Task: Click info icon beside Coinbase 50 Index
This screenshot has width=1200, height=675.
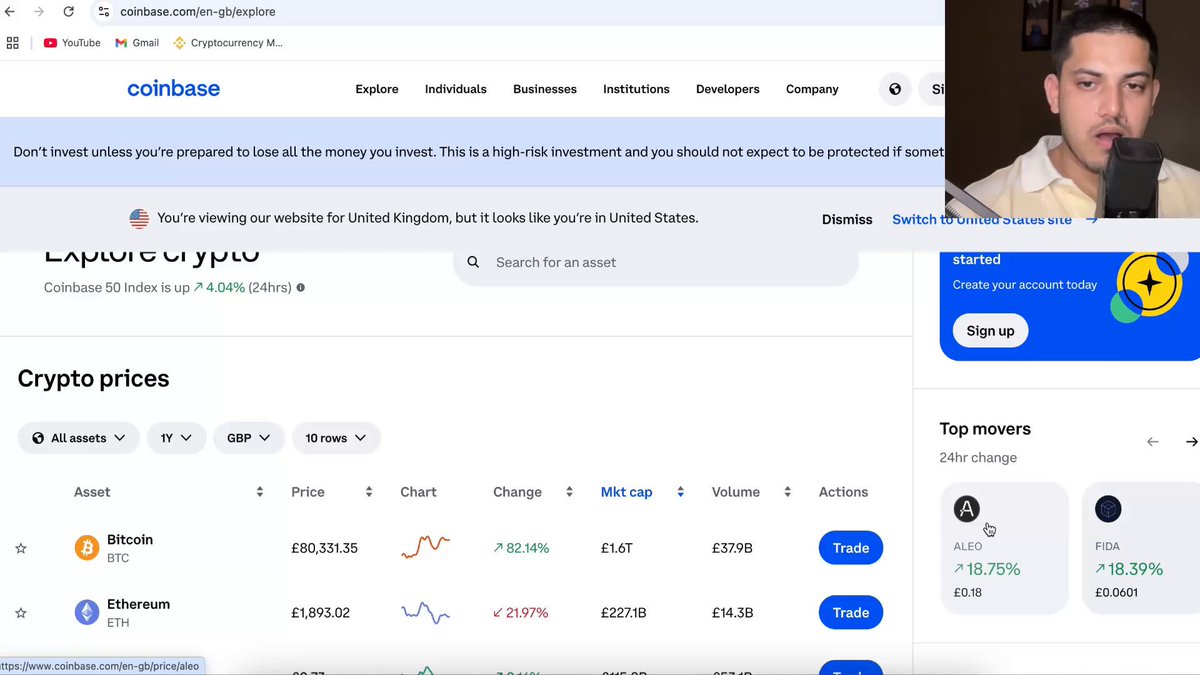Action: (x=300, y=288)
